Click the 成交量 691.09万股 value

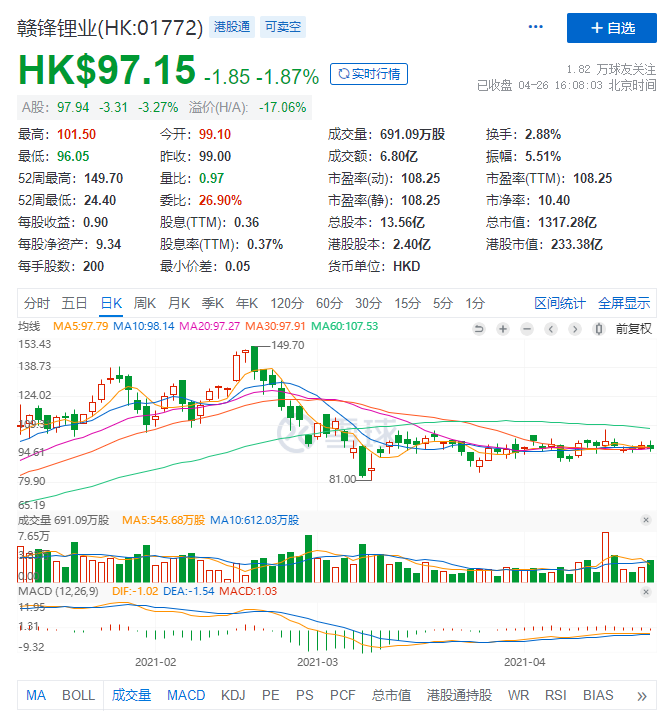[412, 134]
